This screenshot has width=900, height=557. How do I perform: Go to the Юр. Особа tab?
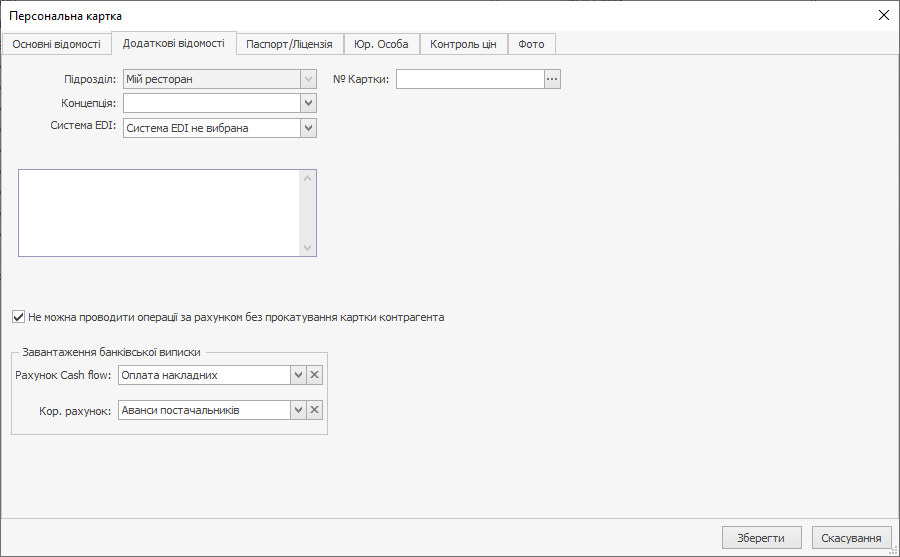(x=381, y=44)
